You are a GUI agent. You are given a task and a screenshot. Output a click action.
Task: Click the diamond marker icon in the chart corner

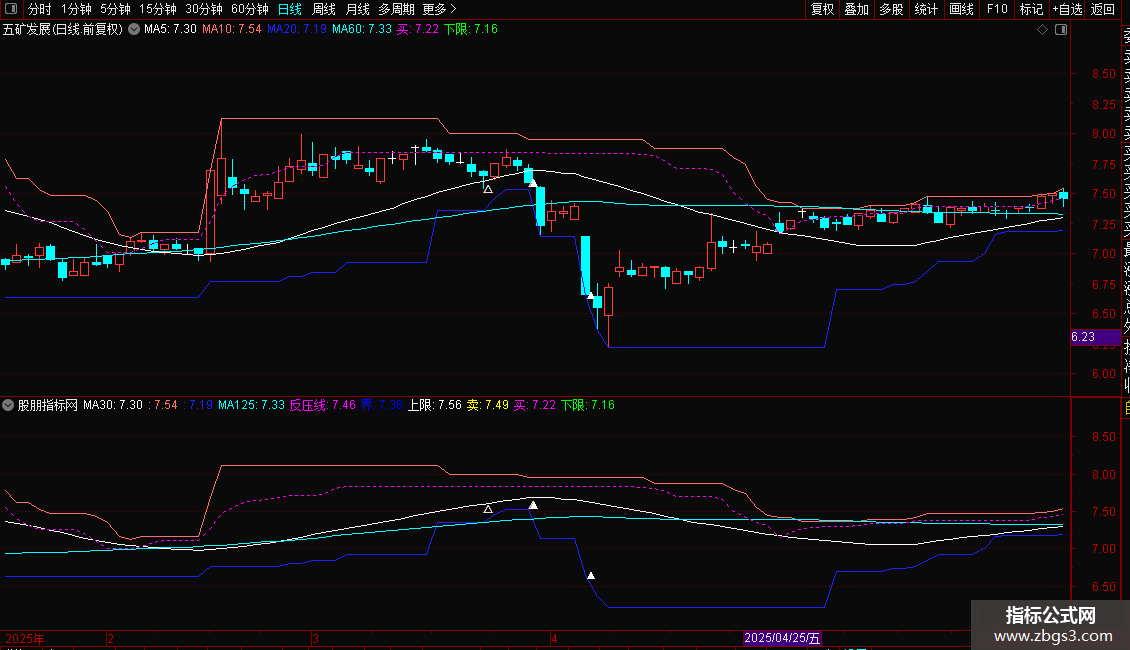[x=1042, y=30]
